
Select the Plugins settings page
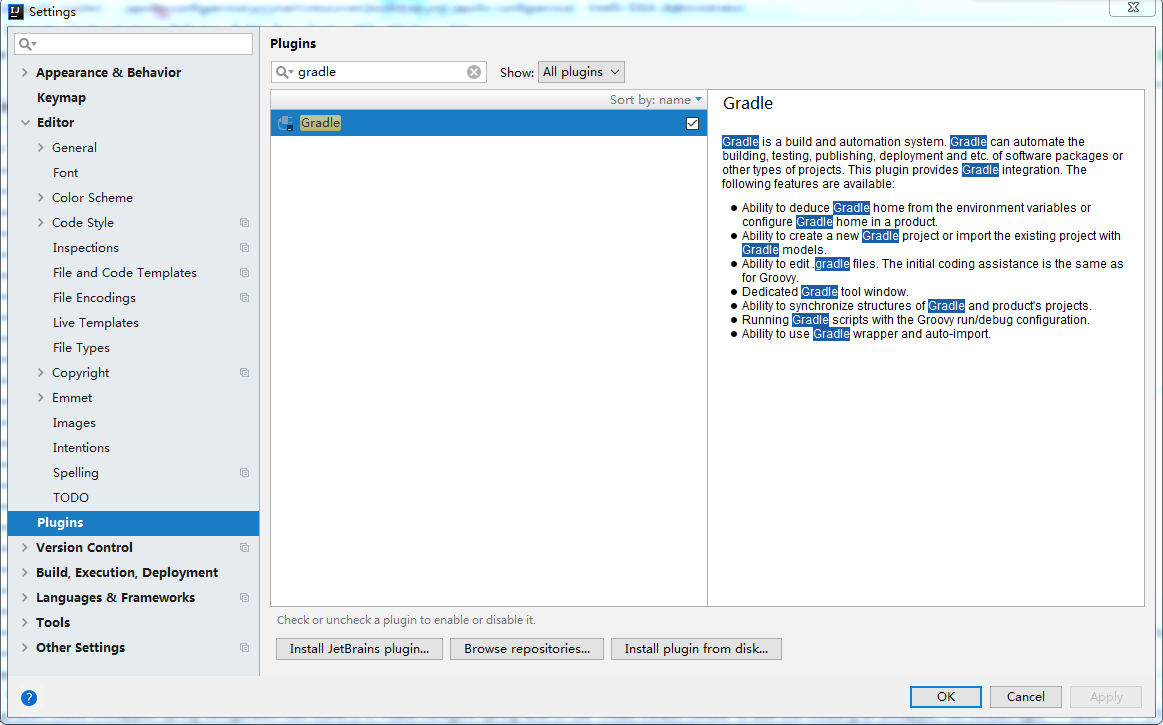[x=134, y=522]
